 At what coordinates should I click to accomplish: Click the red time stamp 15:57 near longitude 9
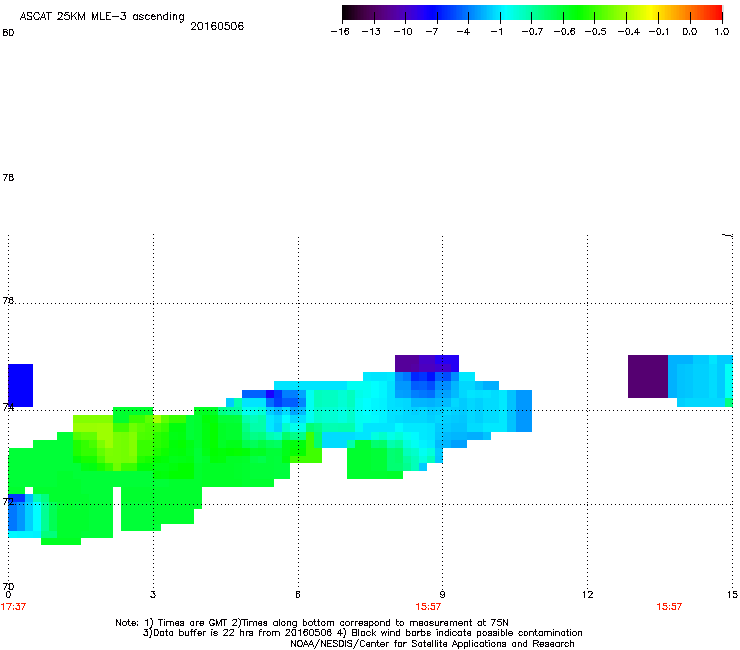[428, 607]
